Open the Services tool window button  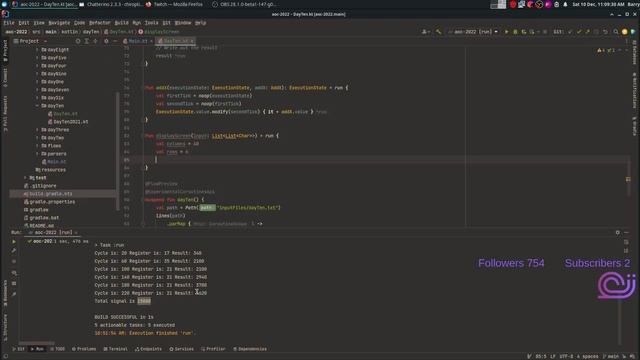(182, 349)
